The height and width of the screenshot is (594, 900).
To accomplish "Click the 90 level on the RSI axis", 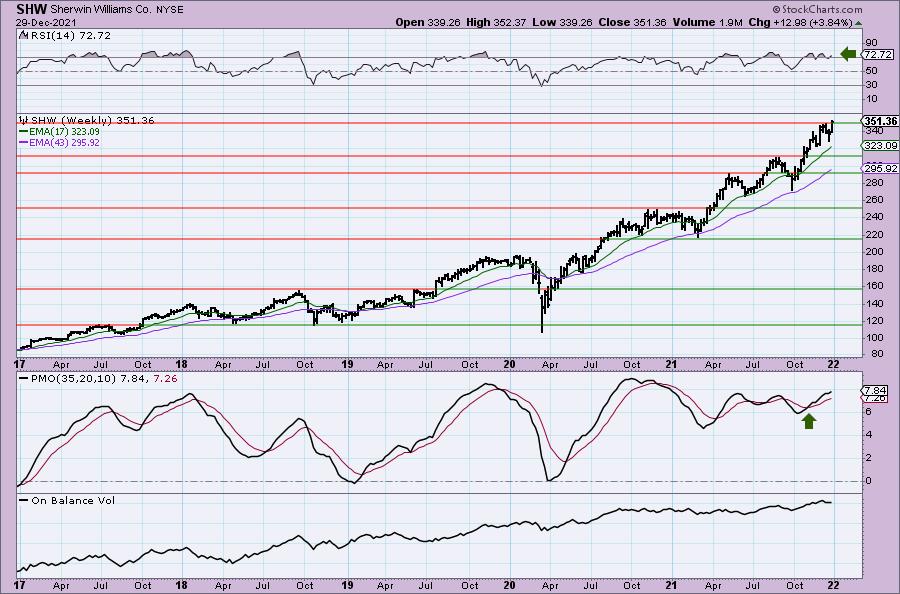I will [x=871, y=42].
